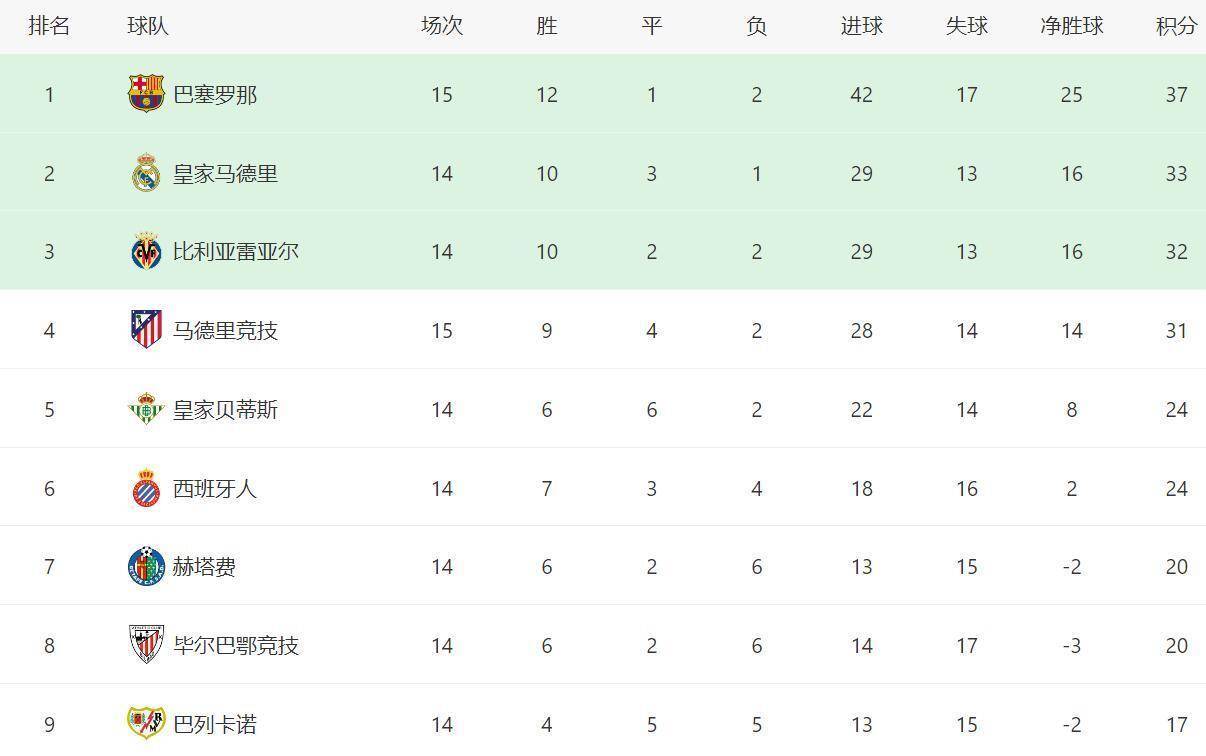1206x756 pixels.
Task: Click the 进球 column header
Action: tap(861, 26)
